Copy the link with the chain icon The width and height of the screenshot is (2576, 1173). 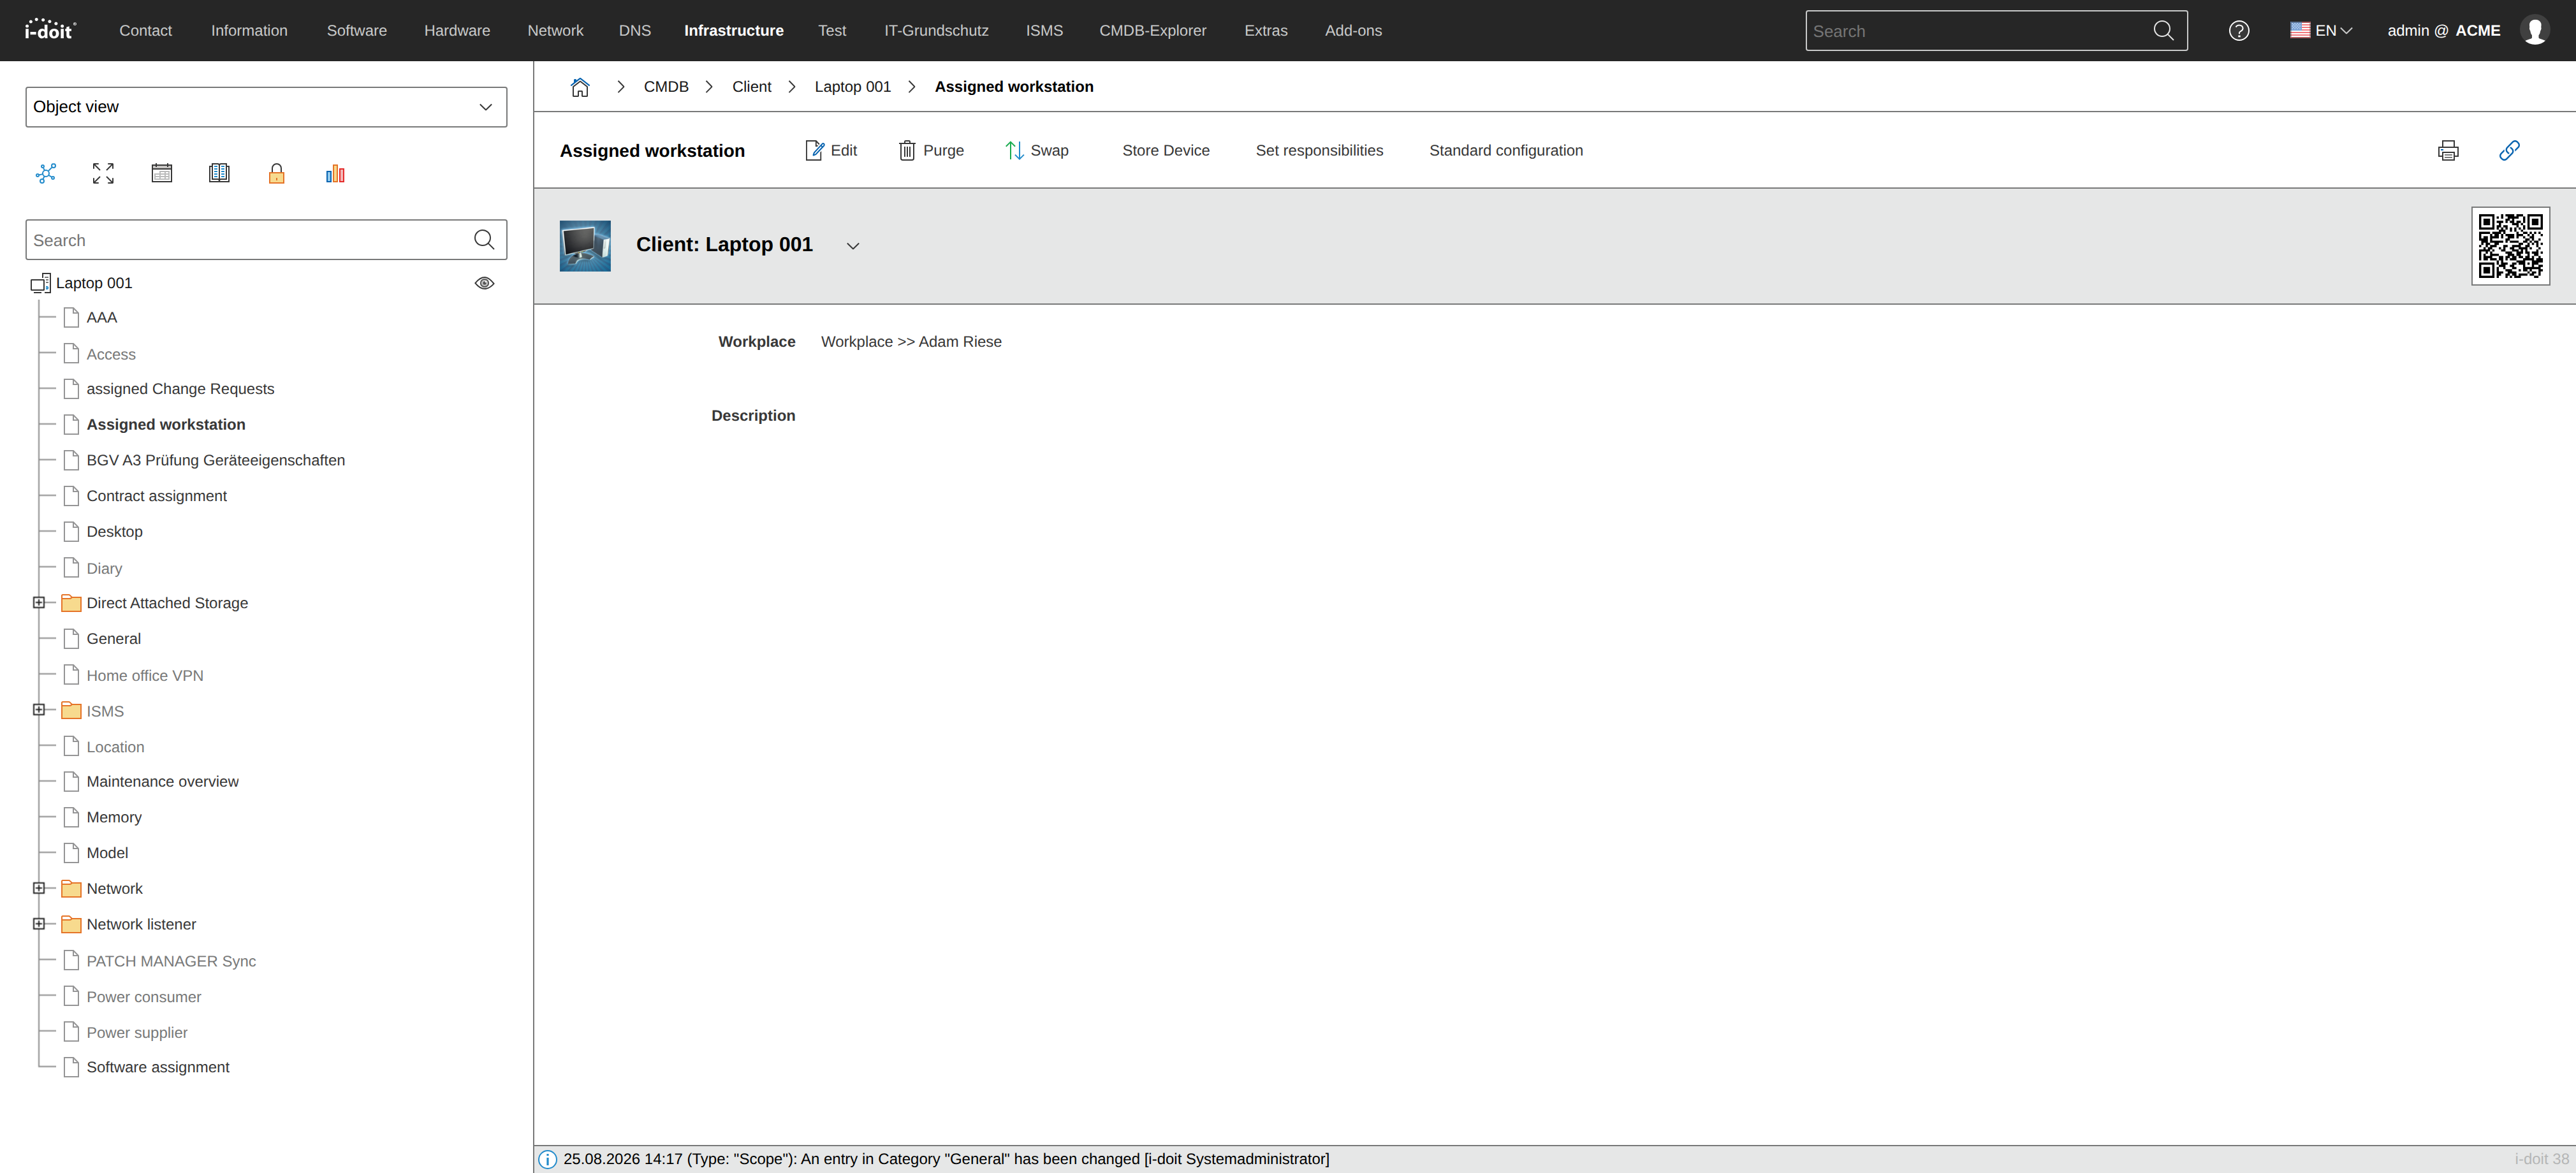[2509, 151]
